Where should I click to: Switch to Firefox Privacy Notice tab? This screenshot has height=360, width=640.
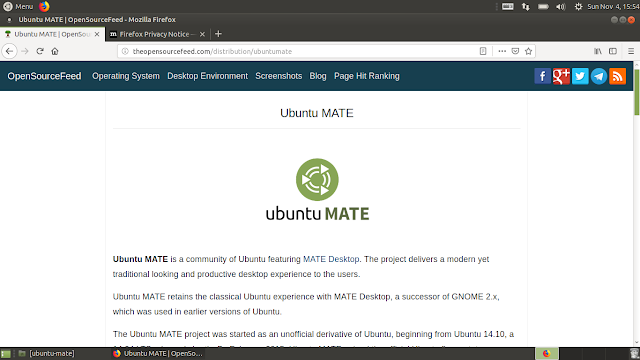pos(157,34)
